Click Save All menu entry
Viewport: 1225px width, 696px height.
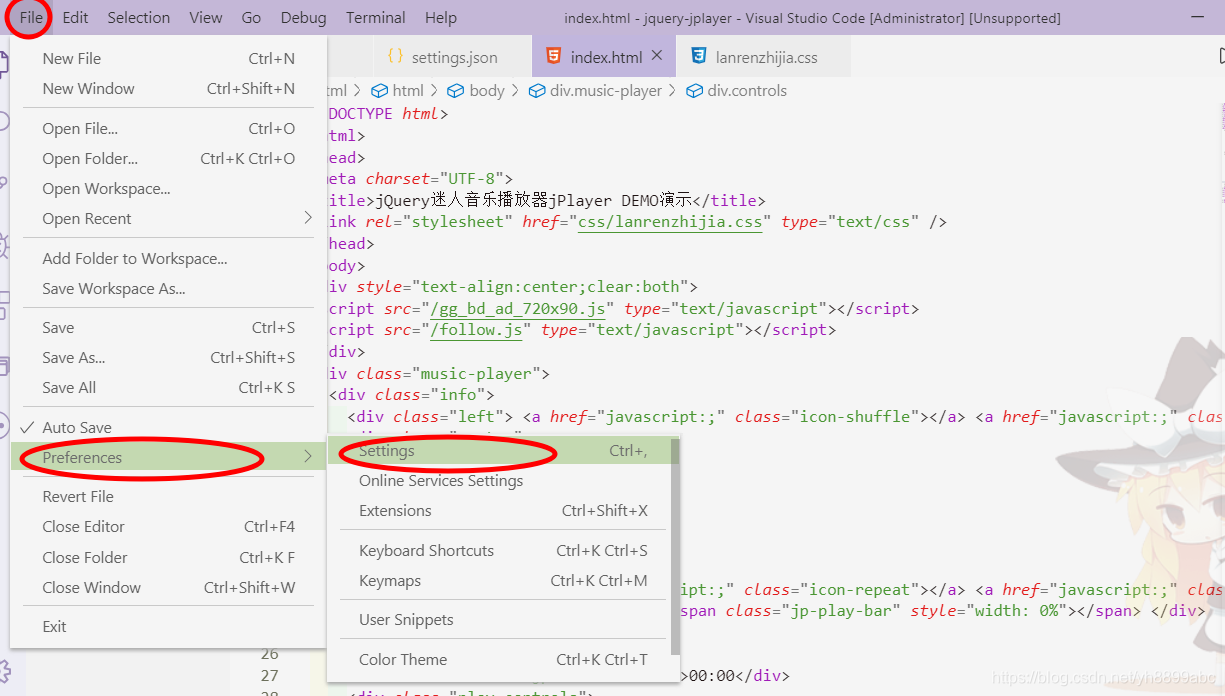click(x=168, y=388)
